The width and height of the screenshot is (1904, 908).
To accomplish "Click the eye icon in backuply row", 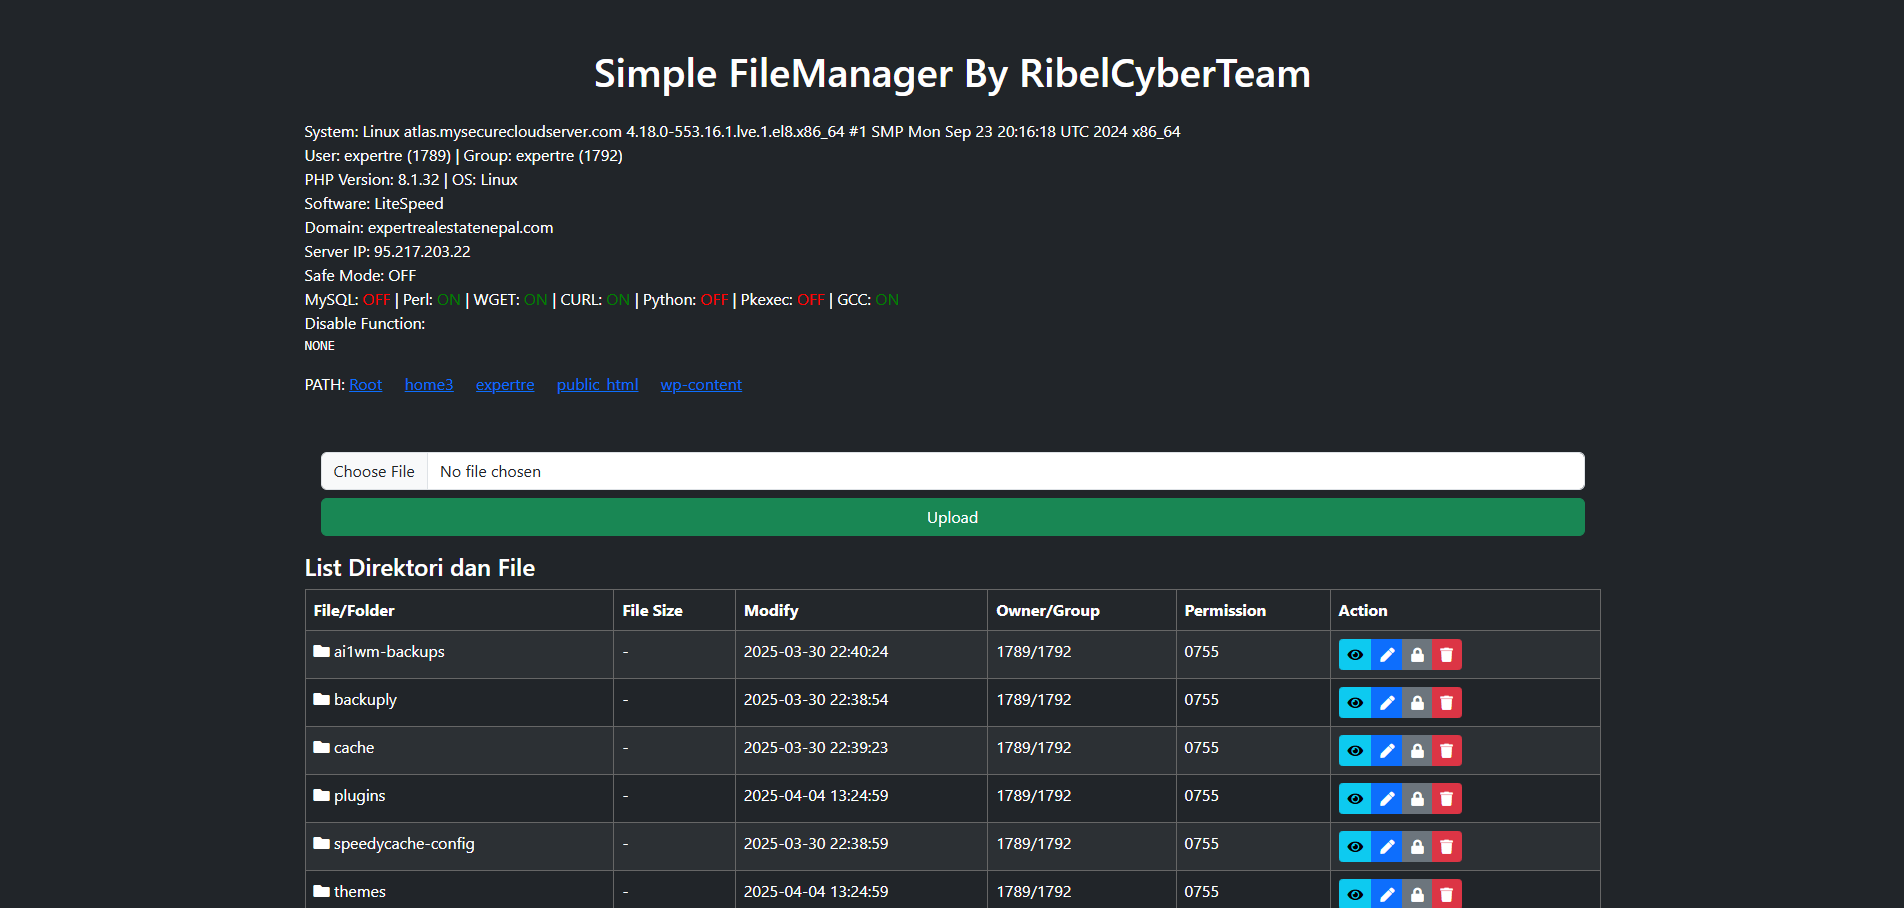I will coord(1354,703).
